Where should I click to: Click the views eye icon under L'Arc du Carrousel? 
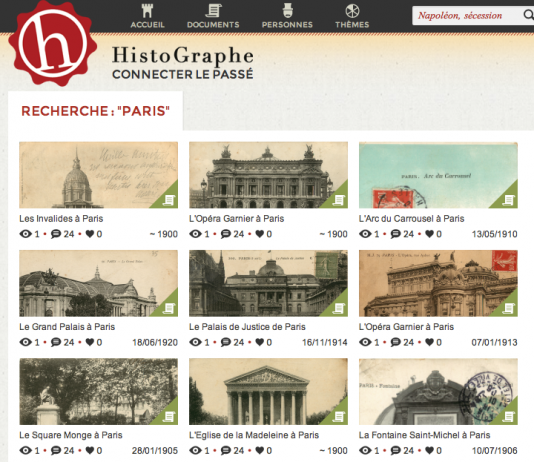365,234
